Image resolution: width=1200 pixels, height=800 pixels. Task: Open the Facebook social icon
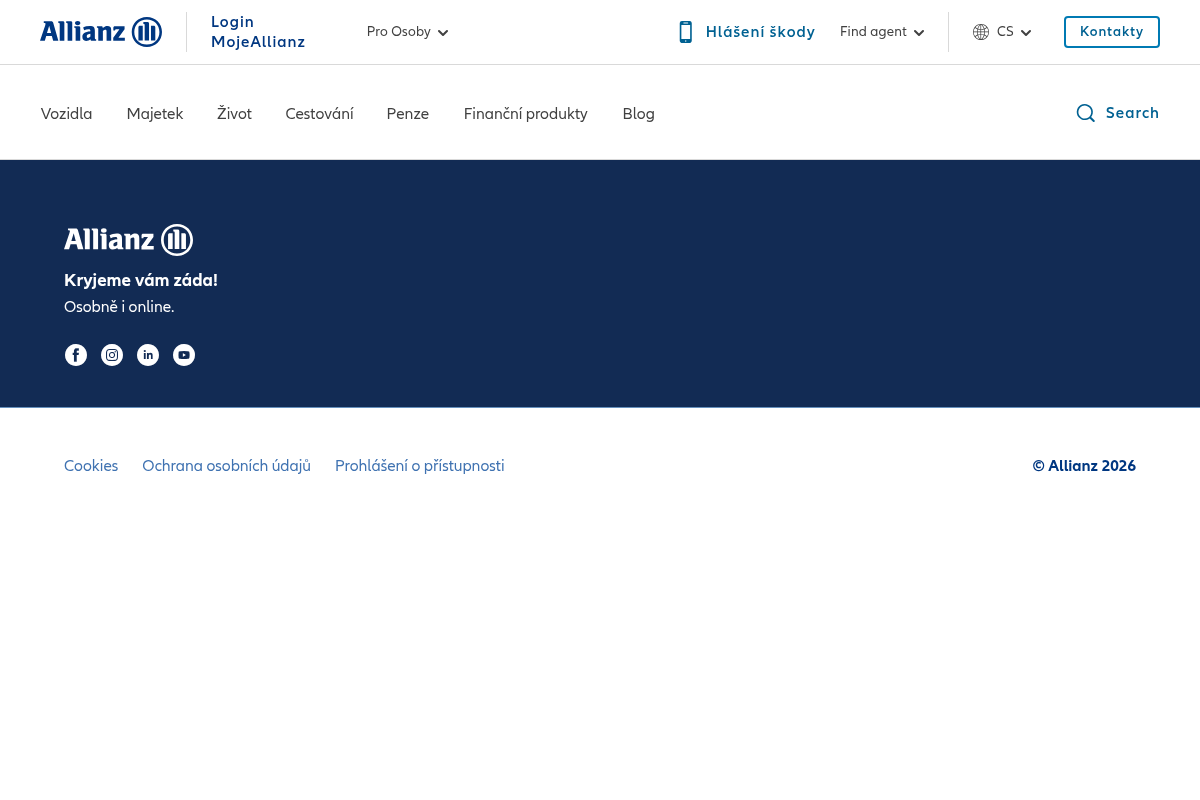[x=76, y=355]
